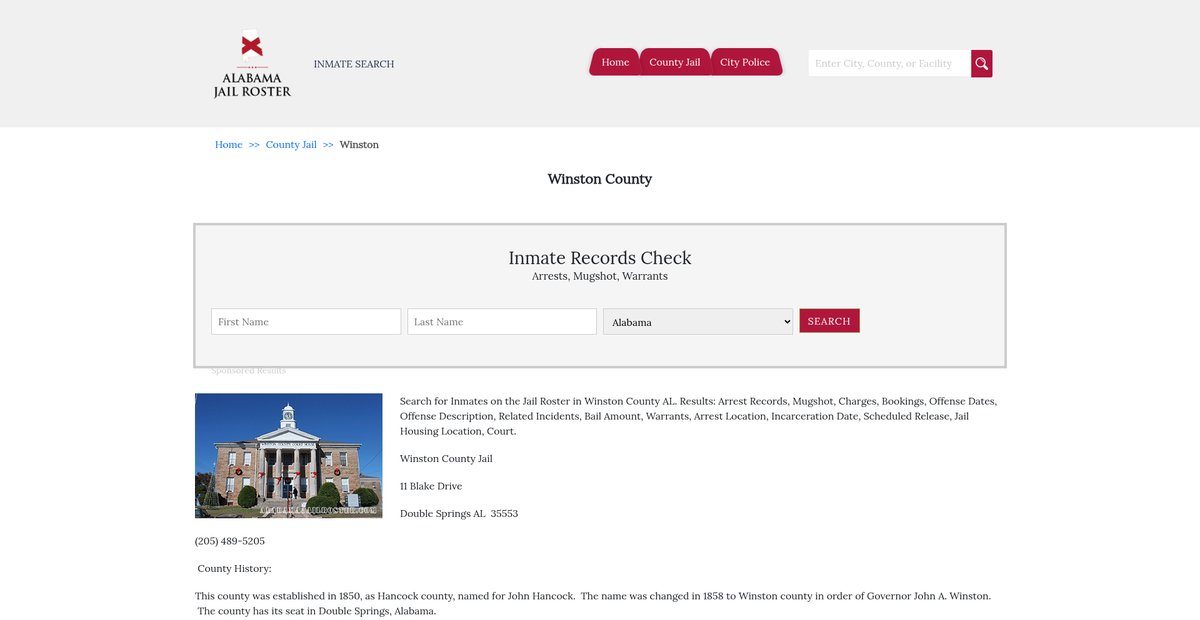Click the (205) 489-5205 phone number
Screen dimensions: 1200x620
point(230,541)
